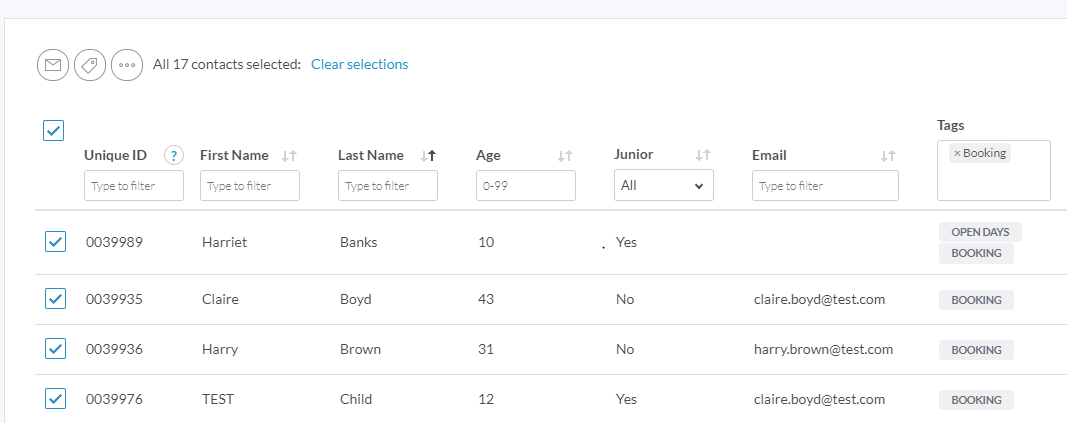
Task: Click the Tags filter box
Action: (x=994, y=180)
